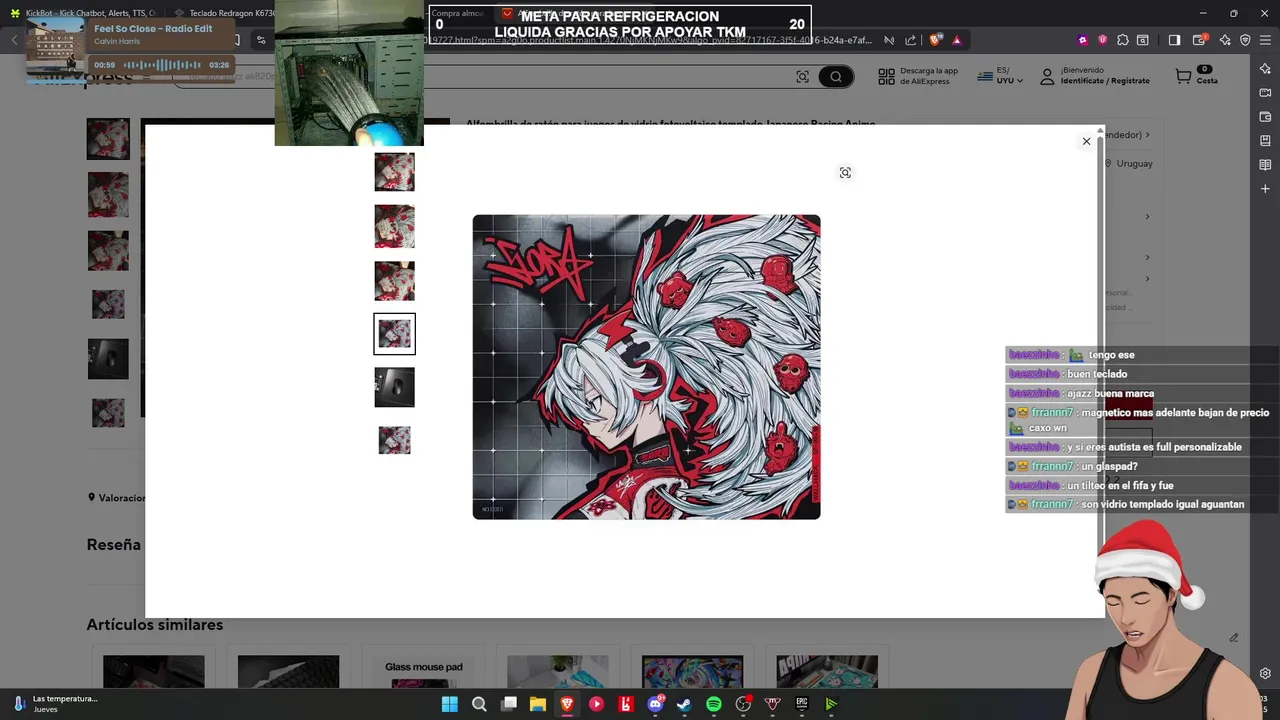1280x720 pixels.
Task: Select the dark mousepad viewer thumbnail
Action: pyautogui.click(x=394, y=387)
